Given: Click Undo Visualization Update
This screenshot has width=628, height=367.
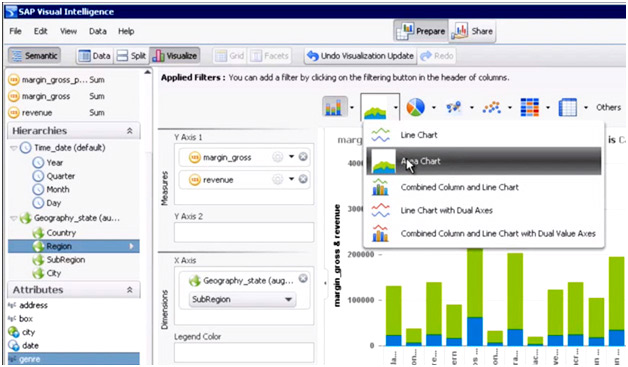Looking at the screenshot, I should [360, 56].
